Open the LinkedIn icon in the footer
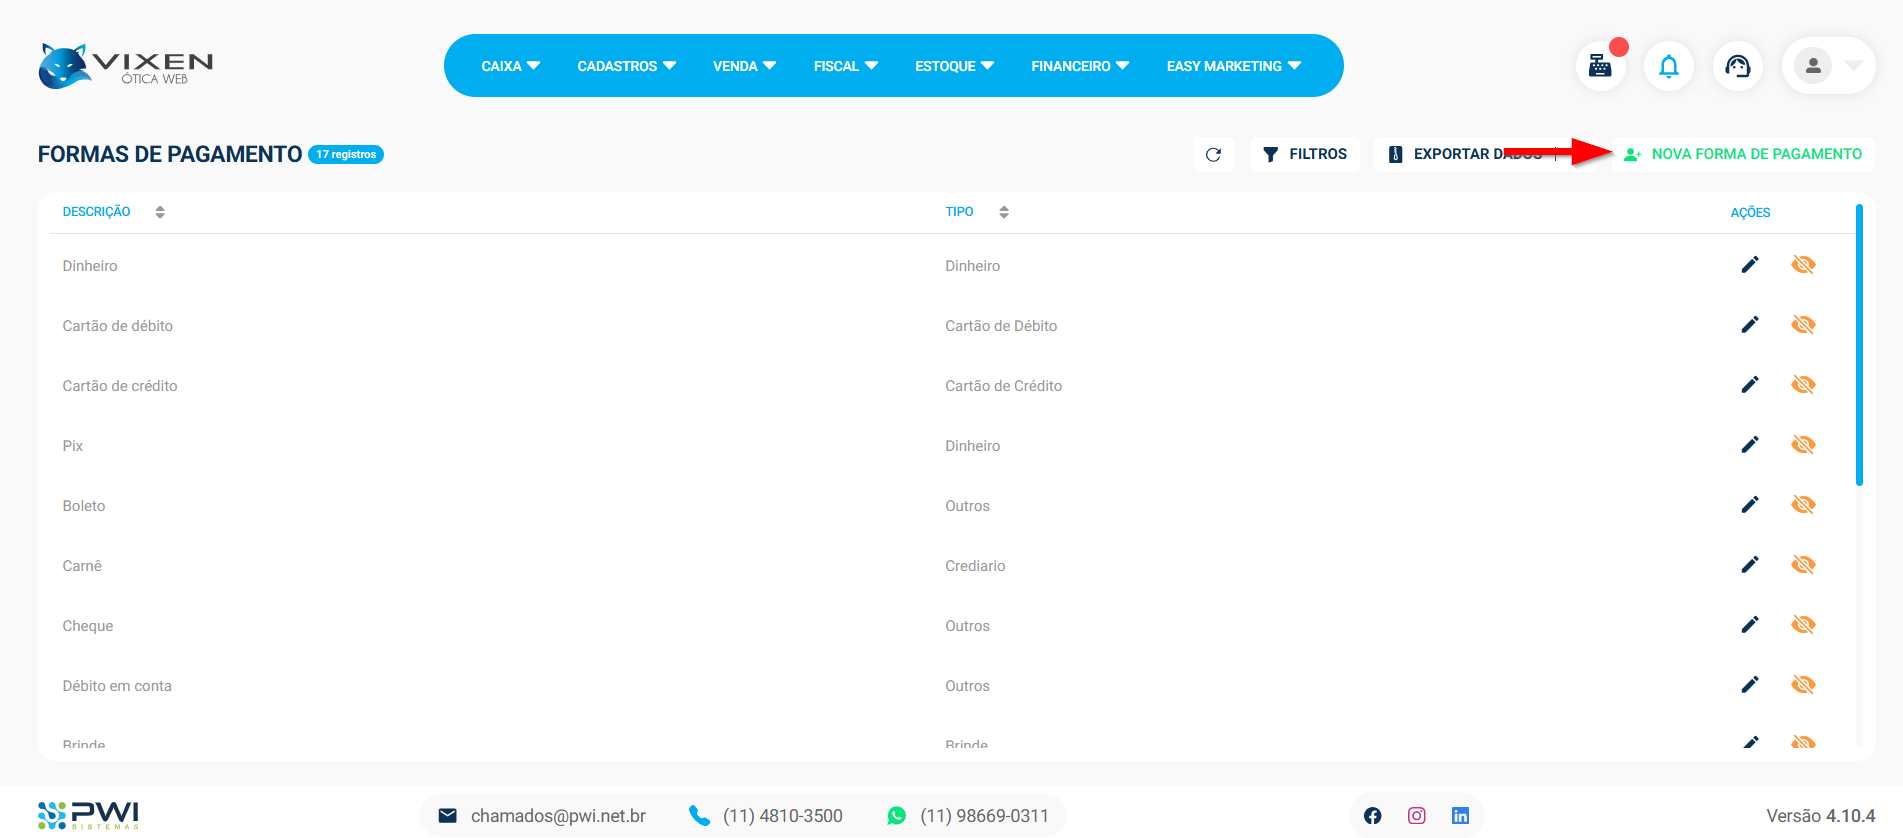The width and height of the screenshot is (1903, 838). point(1460,816)
